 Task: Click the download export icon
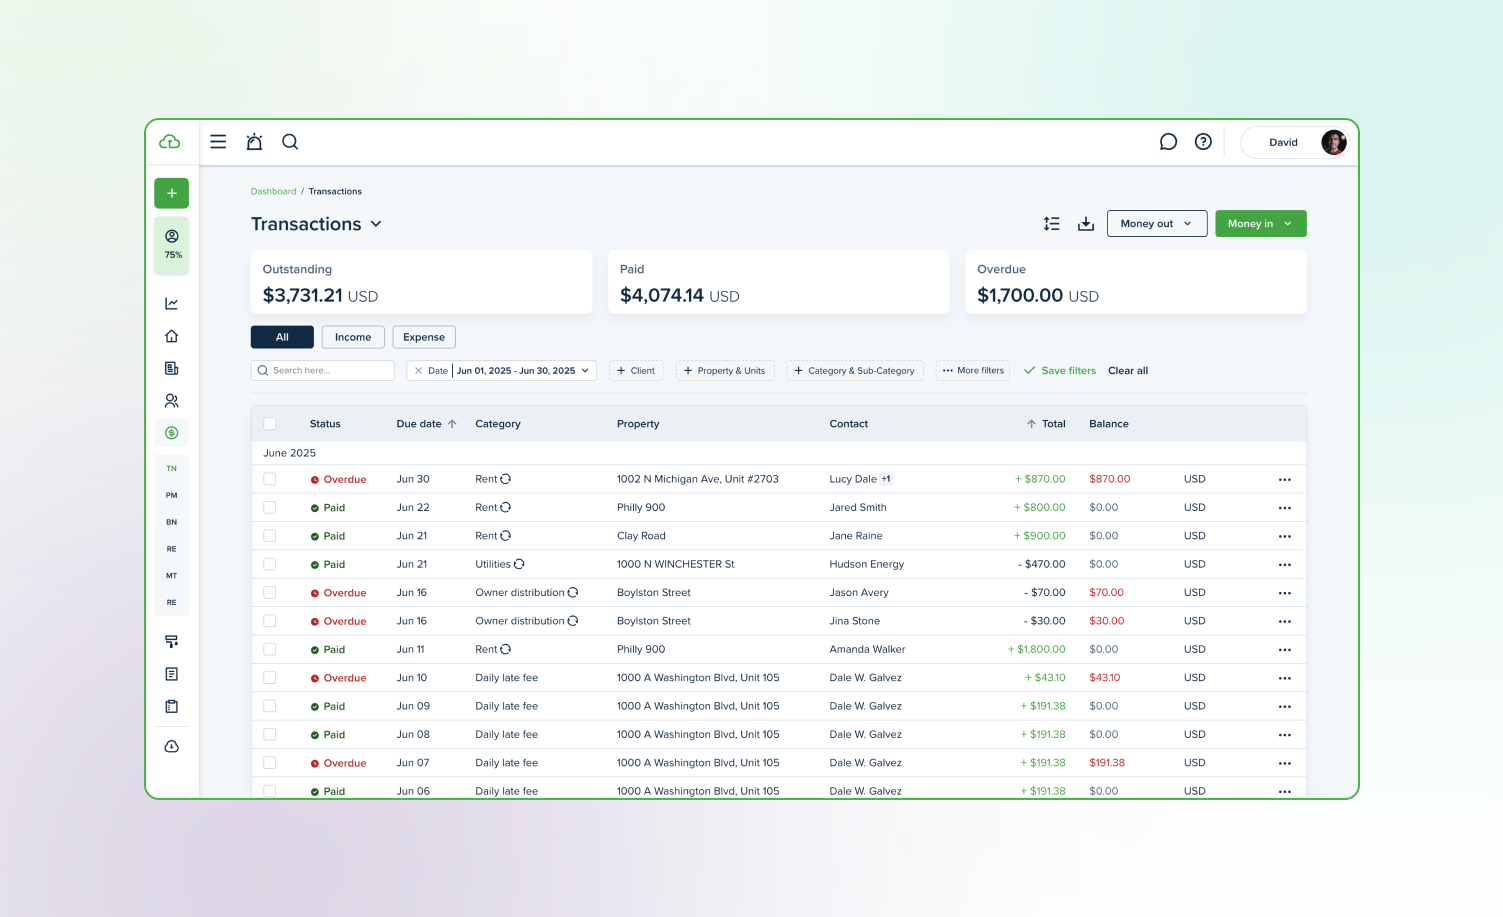[x=1085, y=224]
